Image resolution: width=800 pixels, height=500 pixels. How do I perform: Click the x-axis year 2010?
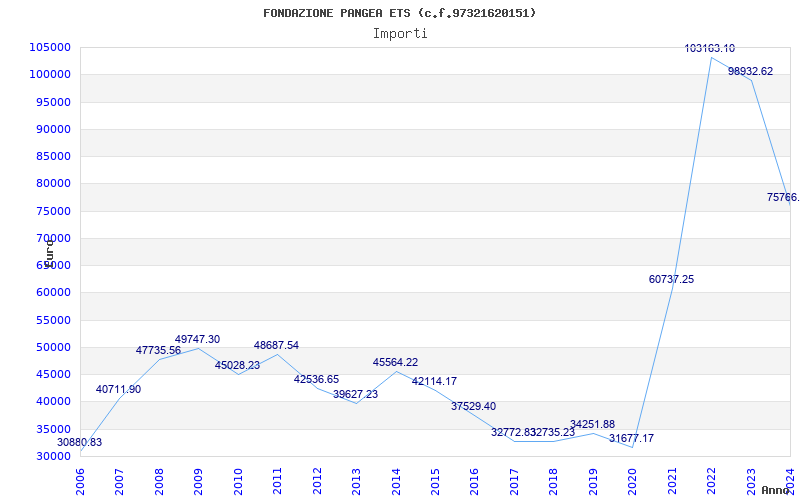tap(238, 481)
